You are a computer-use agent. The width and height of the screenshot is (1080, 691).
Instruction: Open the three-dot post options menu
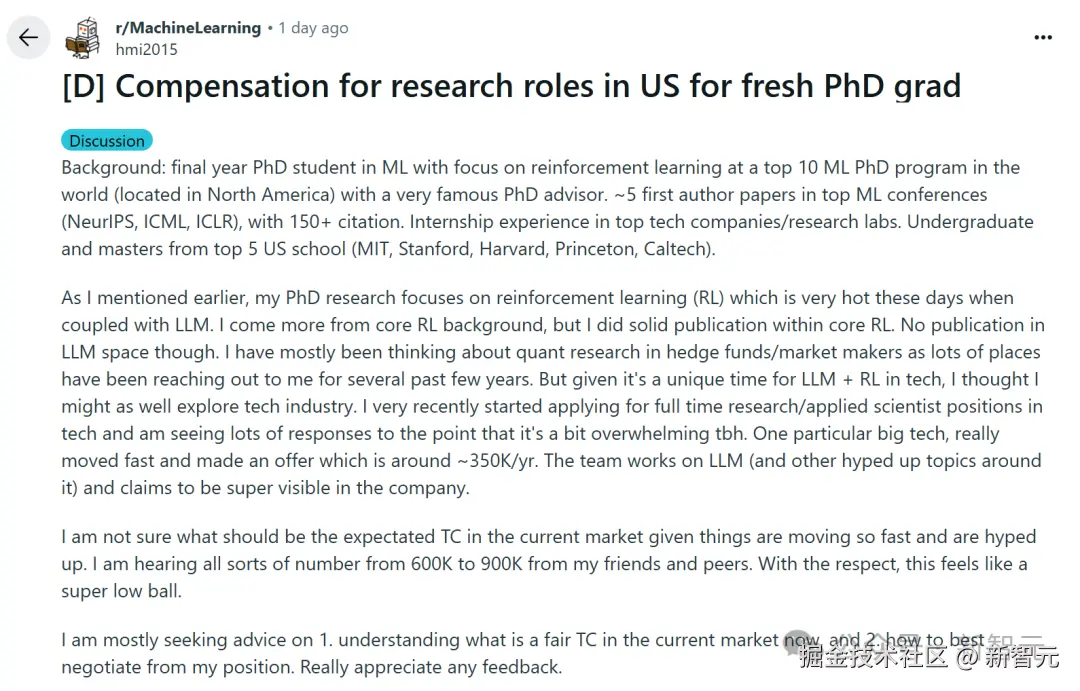point(1043,37)
